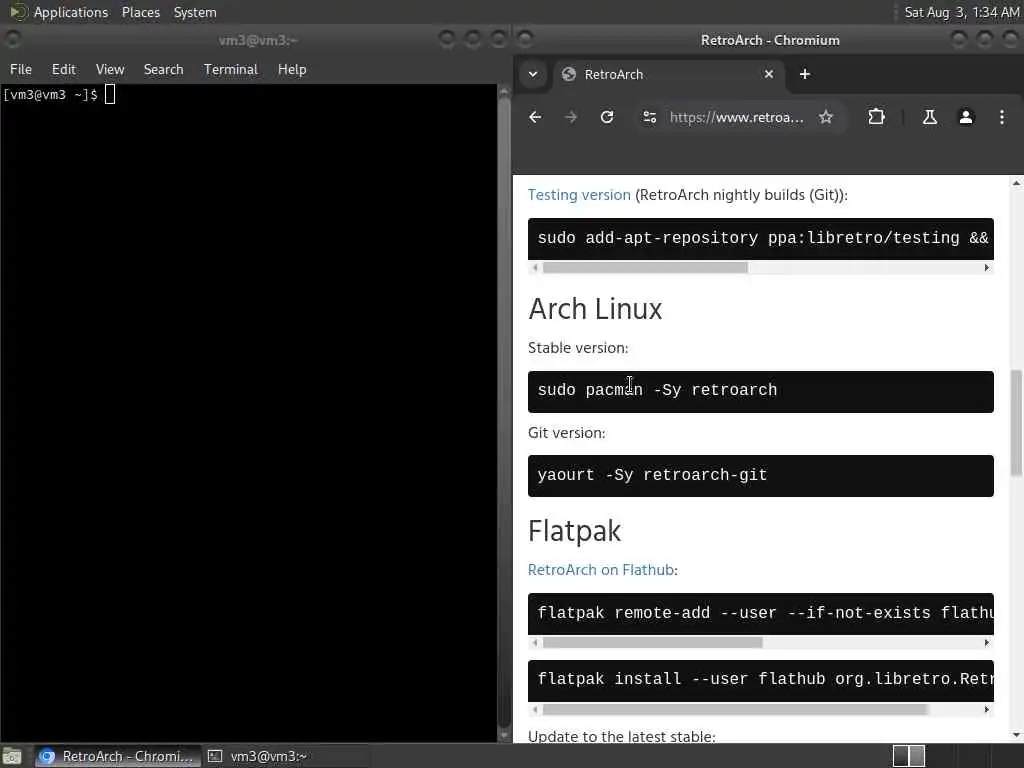1024x768 pixels.
Task: Click the page scroll-down arrow
Action: coord(1016,735)
